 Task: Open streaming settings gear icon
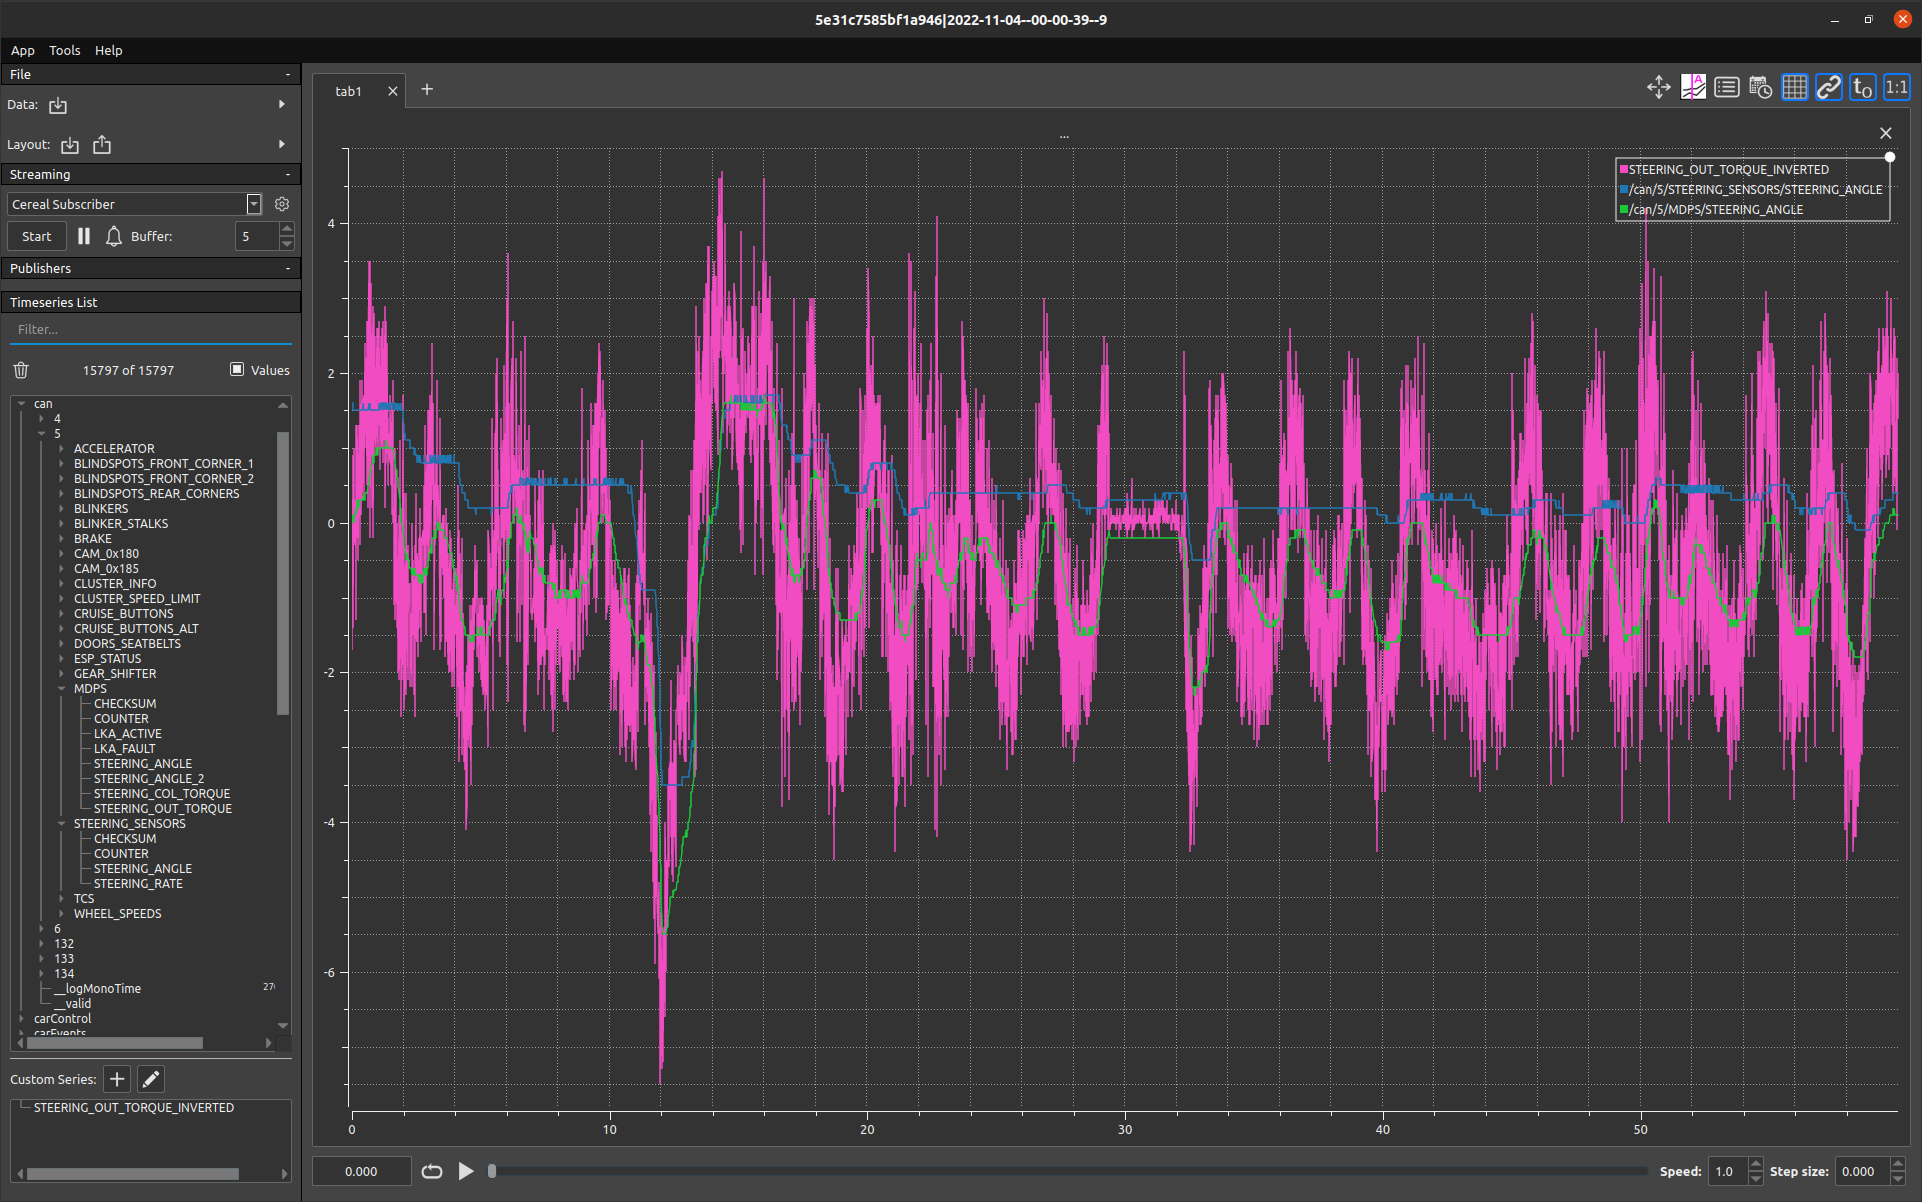pyautogui.click(x=282, y=204)
